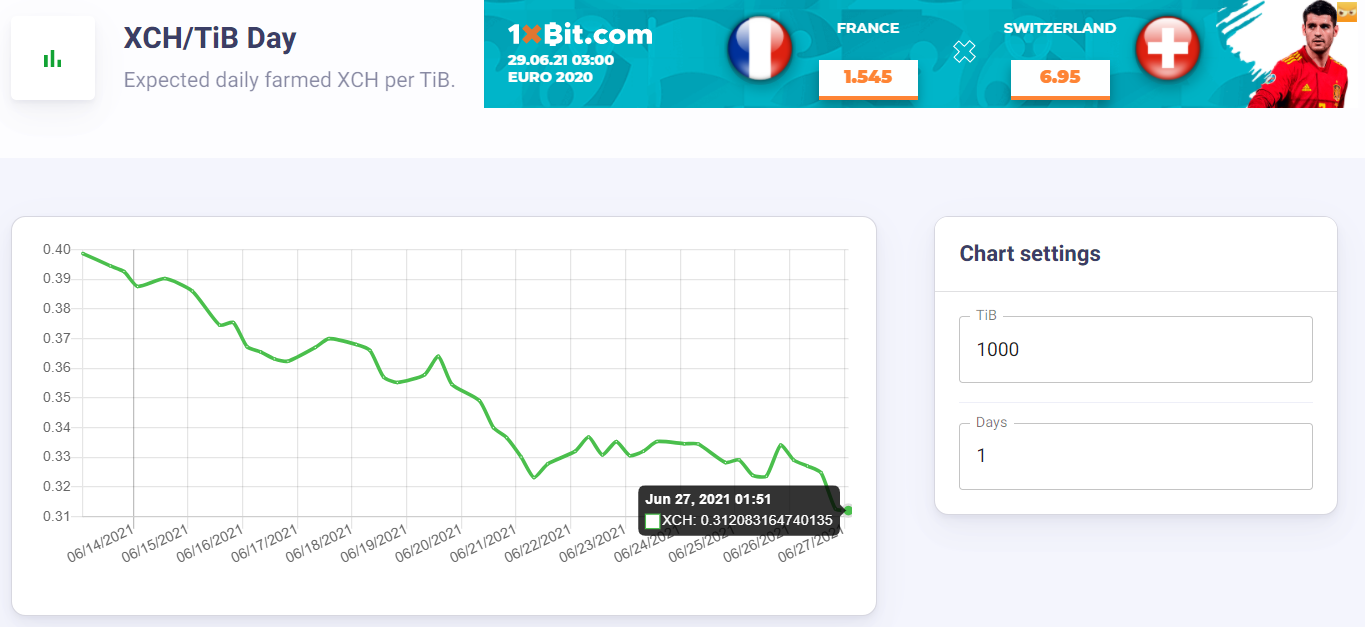Click the 1xBit.com logo
The height and width of the screenshot is (627, 1365).
580,35
